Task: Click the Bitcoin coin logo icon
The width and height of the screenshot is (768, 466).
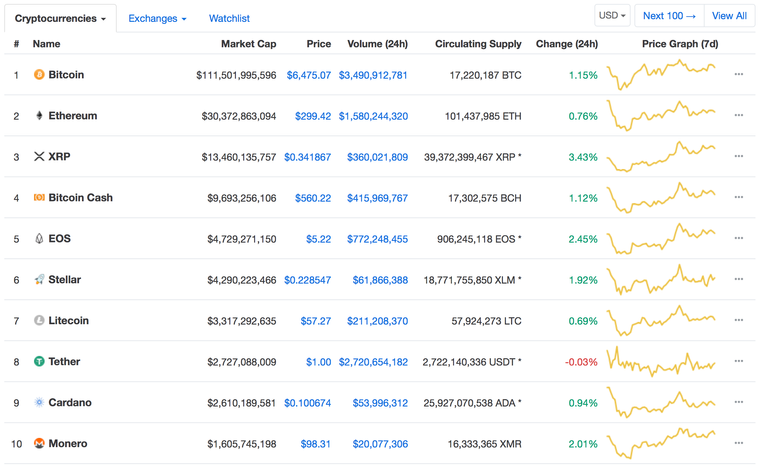Action: tap(39, 74)
